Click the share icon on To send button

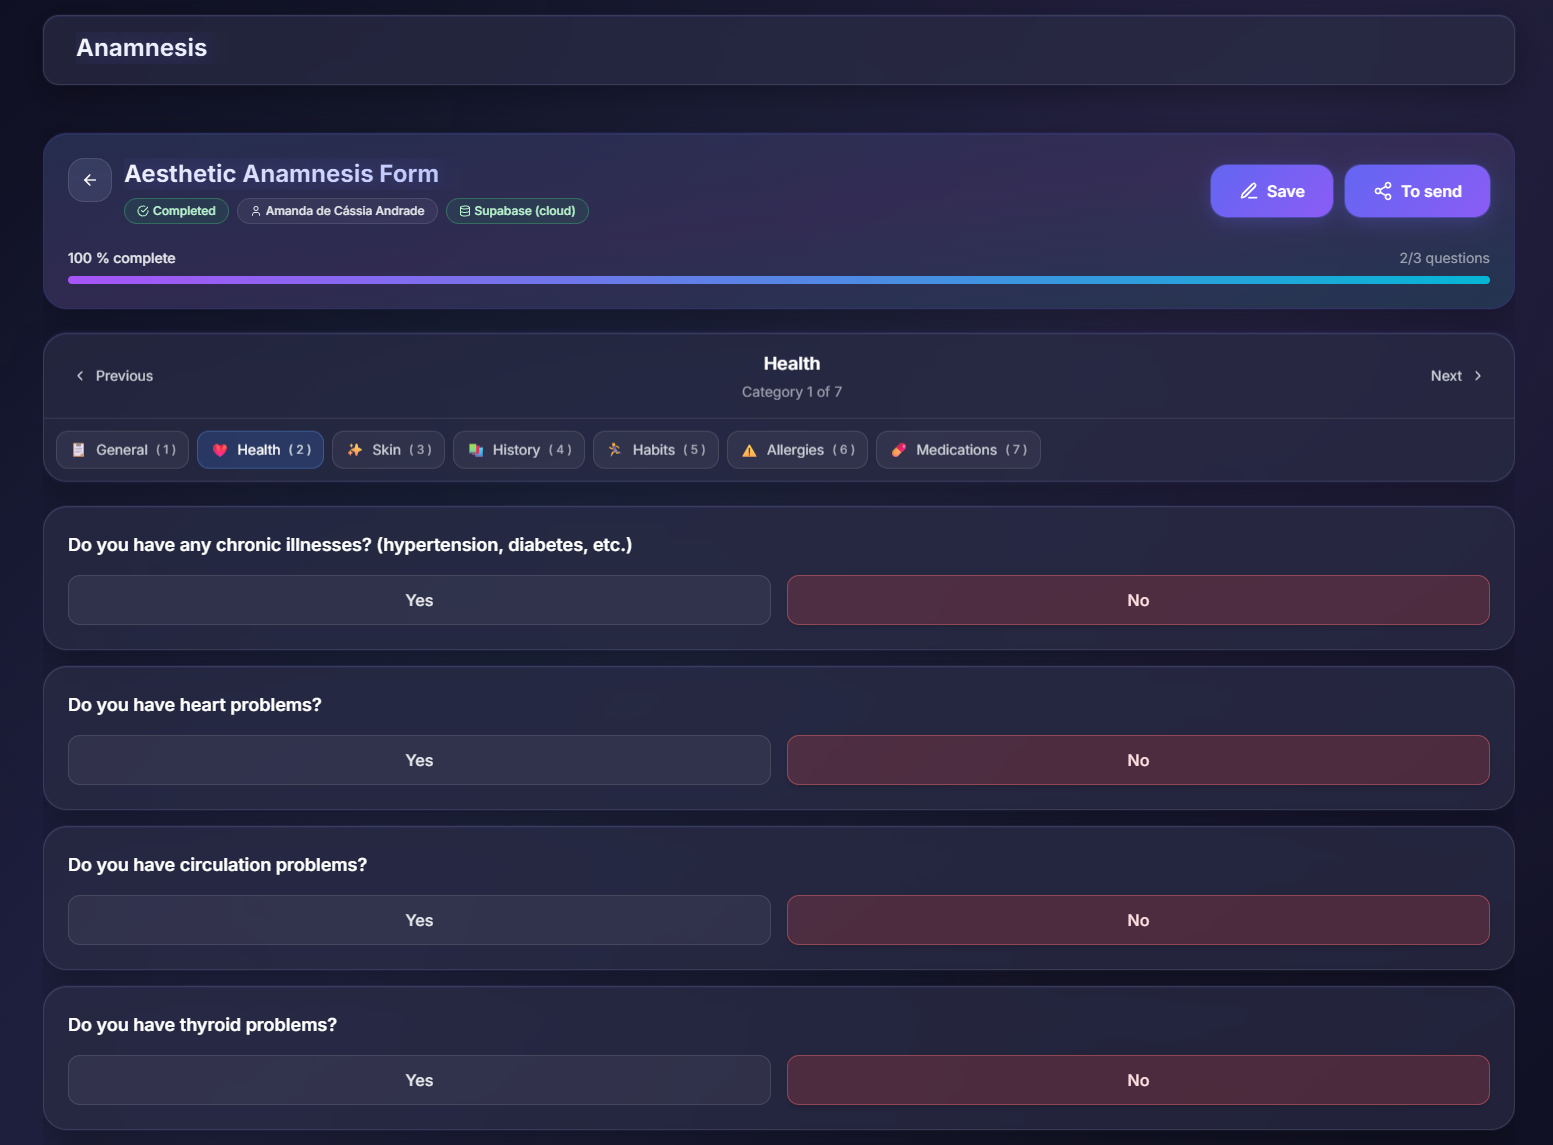pyautogui.click(x=1383, y=191)
